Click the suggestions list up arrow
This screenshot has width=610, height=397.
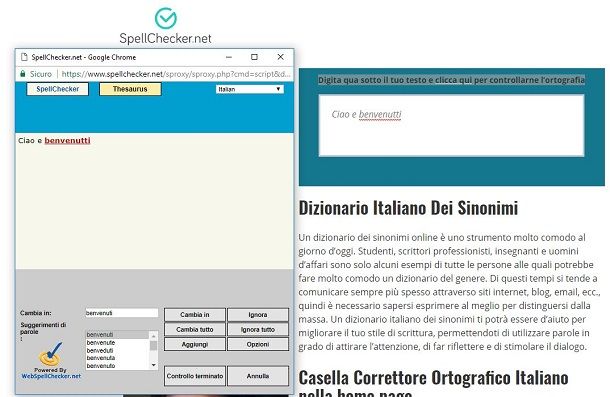point(154,335)
